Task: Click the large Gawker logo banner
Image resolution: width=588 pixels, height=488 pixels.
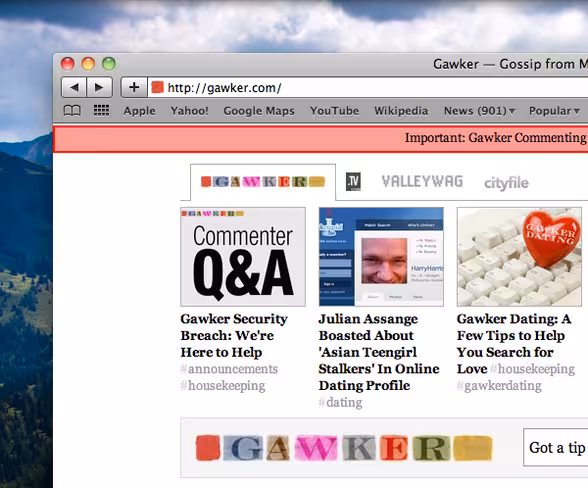Action: click(x=344, y=448)
